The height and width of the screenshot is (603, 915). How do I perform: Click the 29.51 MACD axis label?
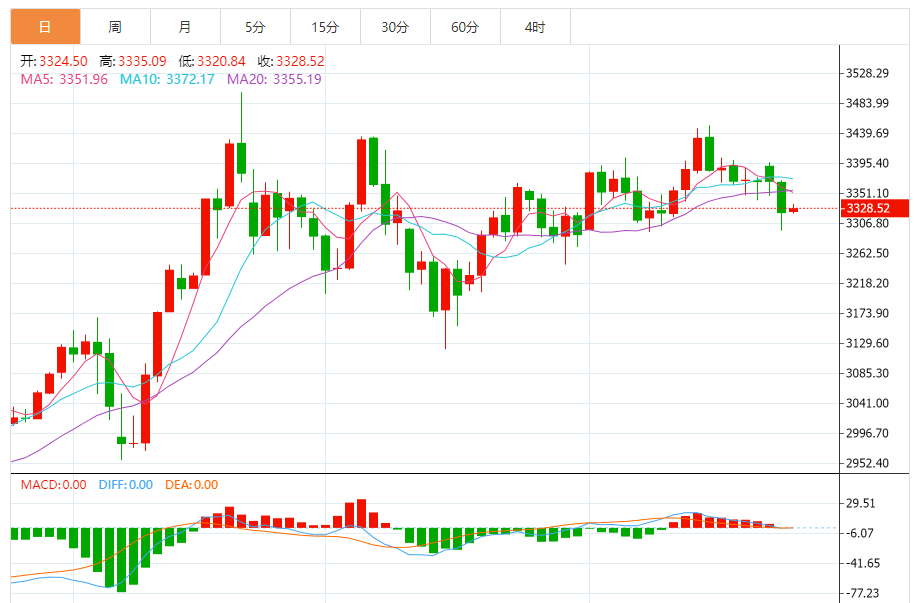[x=861, y=504]
